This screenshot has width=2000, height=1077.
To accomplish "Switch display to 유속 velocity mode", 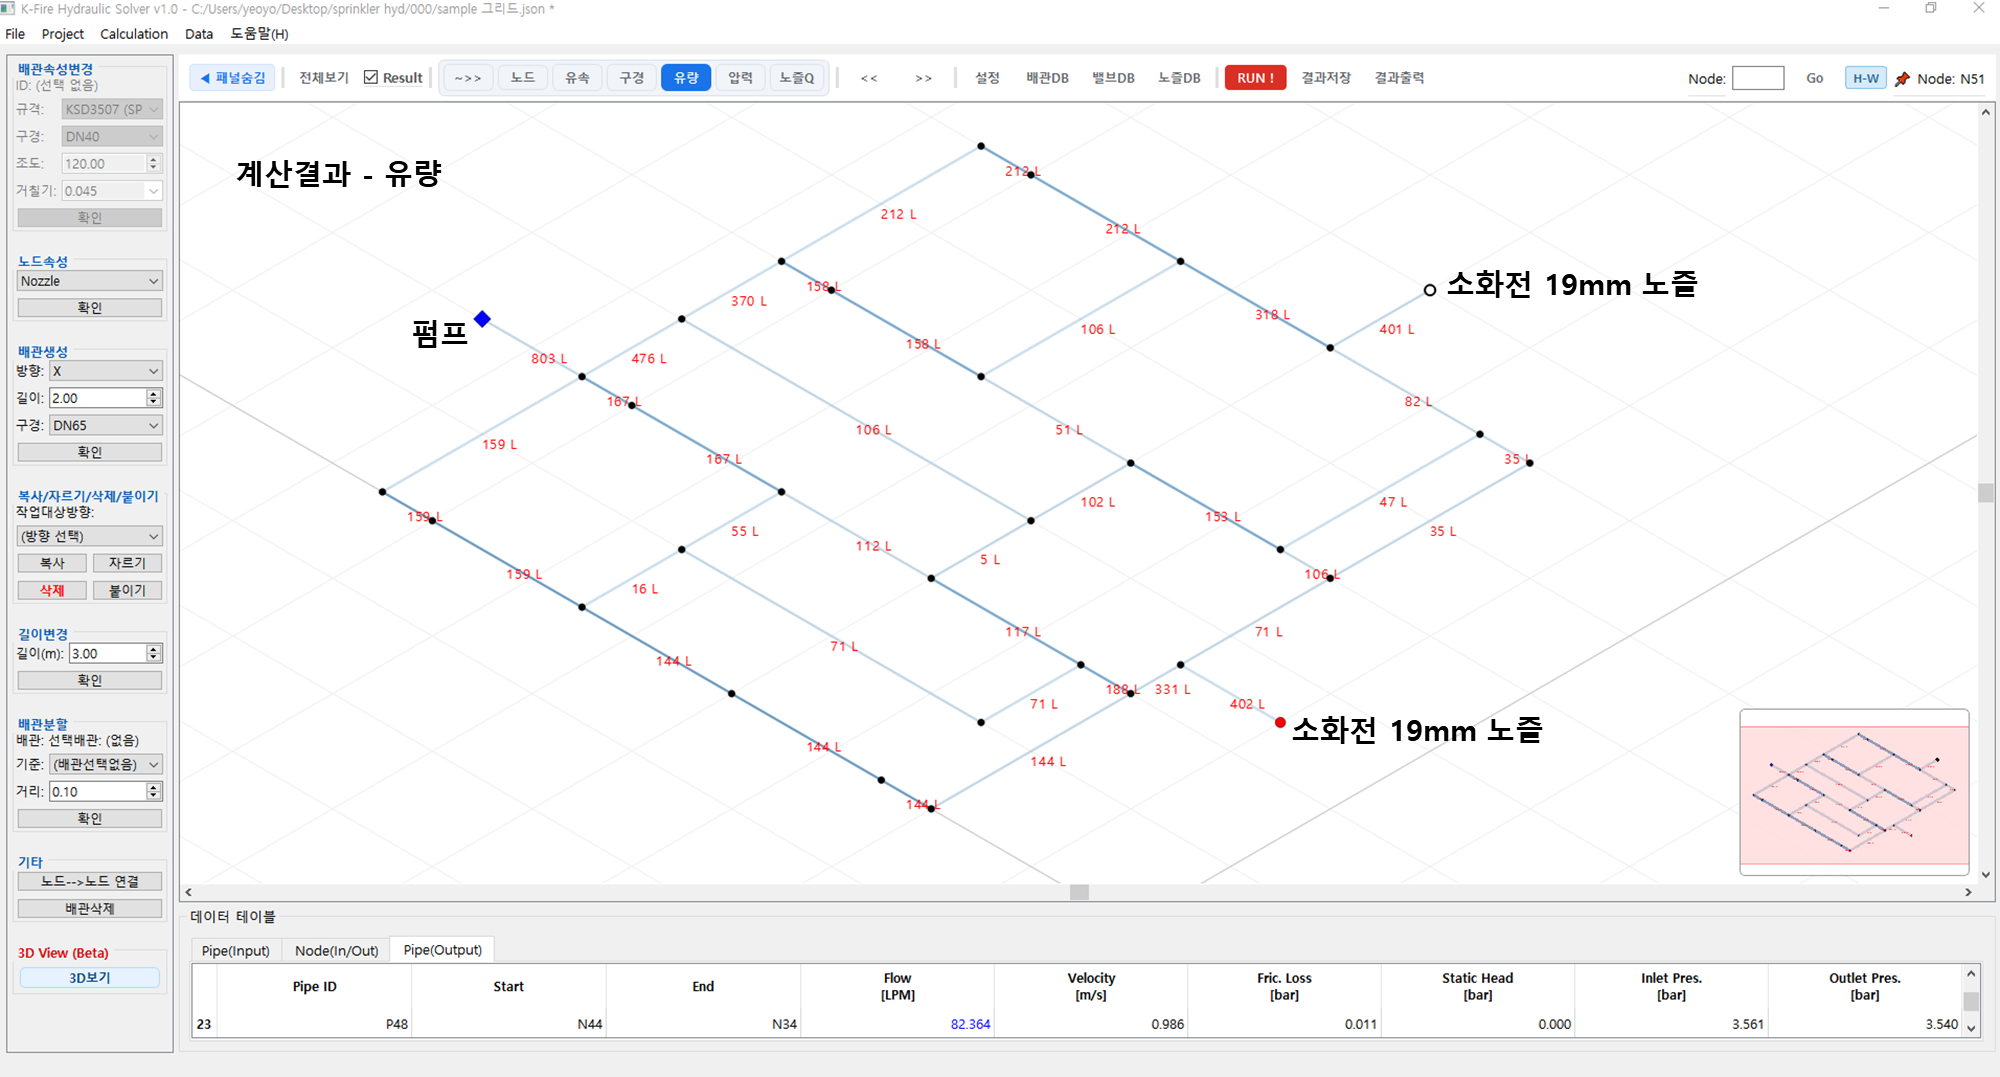I will click(577, 77).
